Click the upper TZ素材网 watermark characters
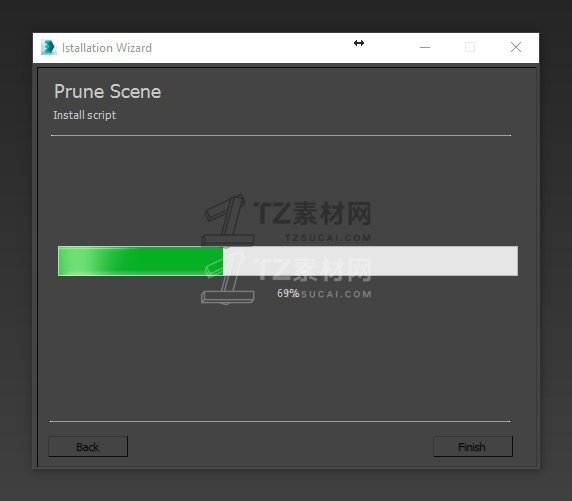Screen dimensions: 572x501 pyautogui.click(x=313, y=213)
